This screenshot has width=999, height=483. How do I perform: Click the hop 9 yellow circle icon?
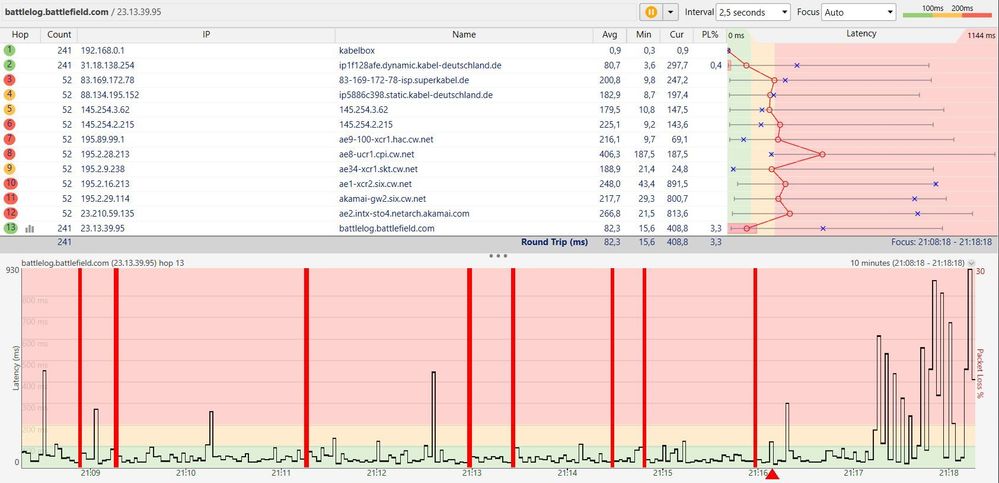click(10, 169)
